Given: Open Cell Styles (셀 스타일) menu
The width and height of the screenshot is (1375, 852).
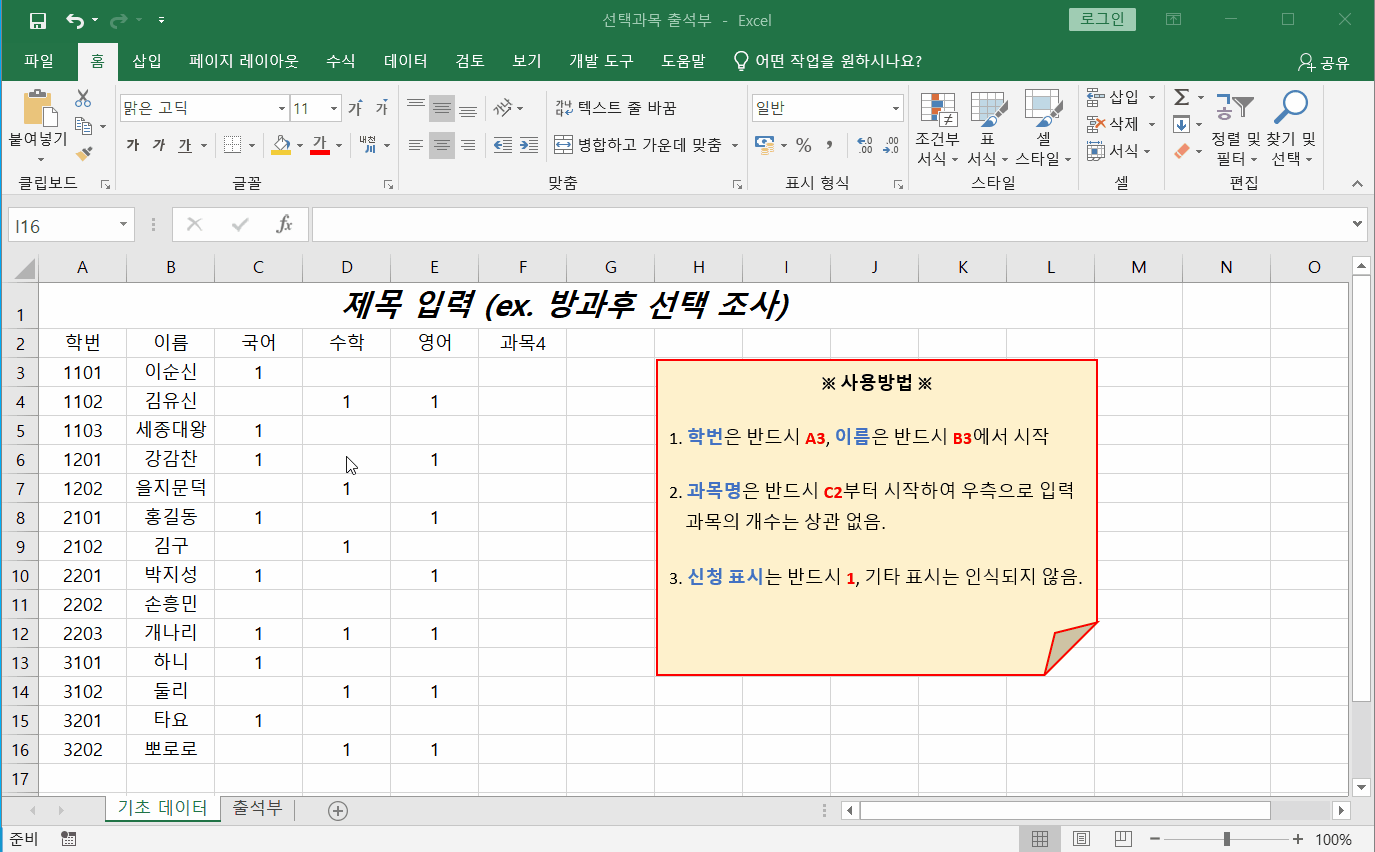Looking at the screenshot, I should pyautogui.click(x=1043, y=128).
